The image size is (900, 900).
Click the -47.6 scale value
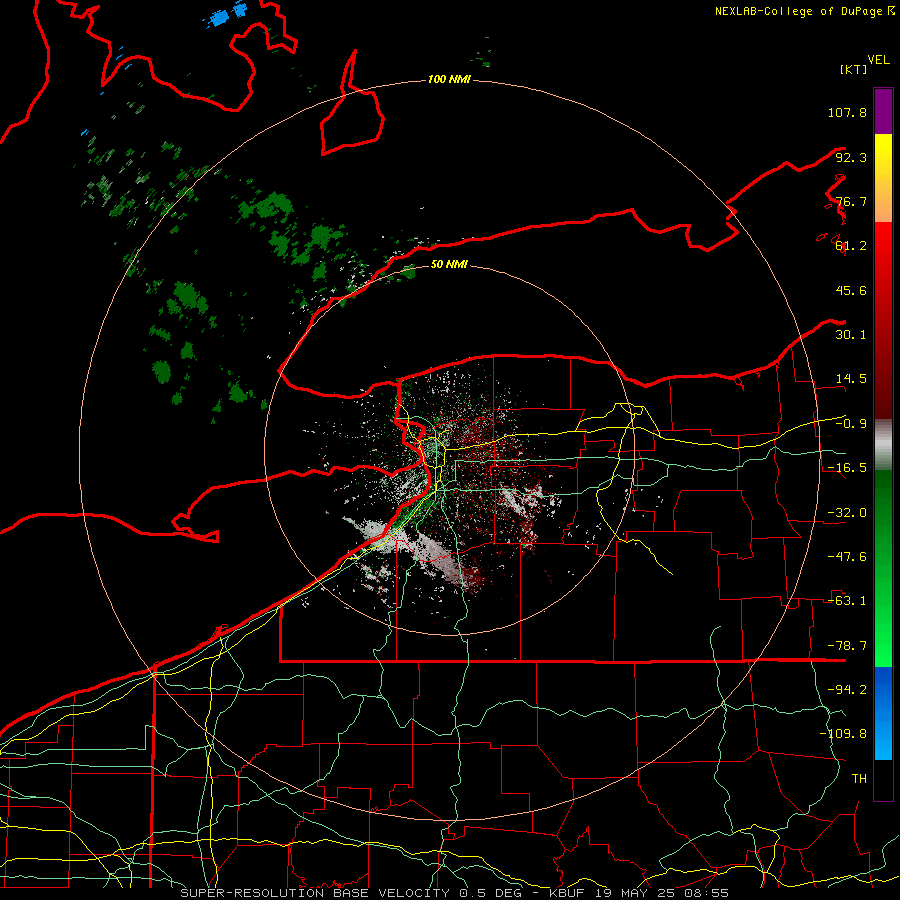click(x=847, y=557)
